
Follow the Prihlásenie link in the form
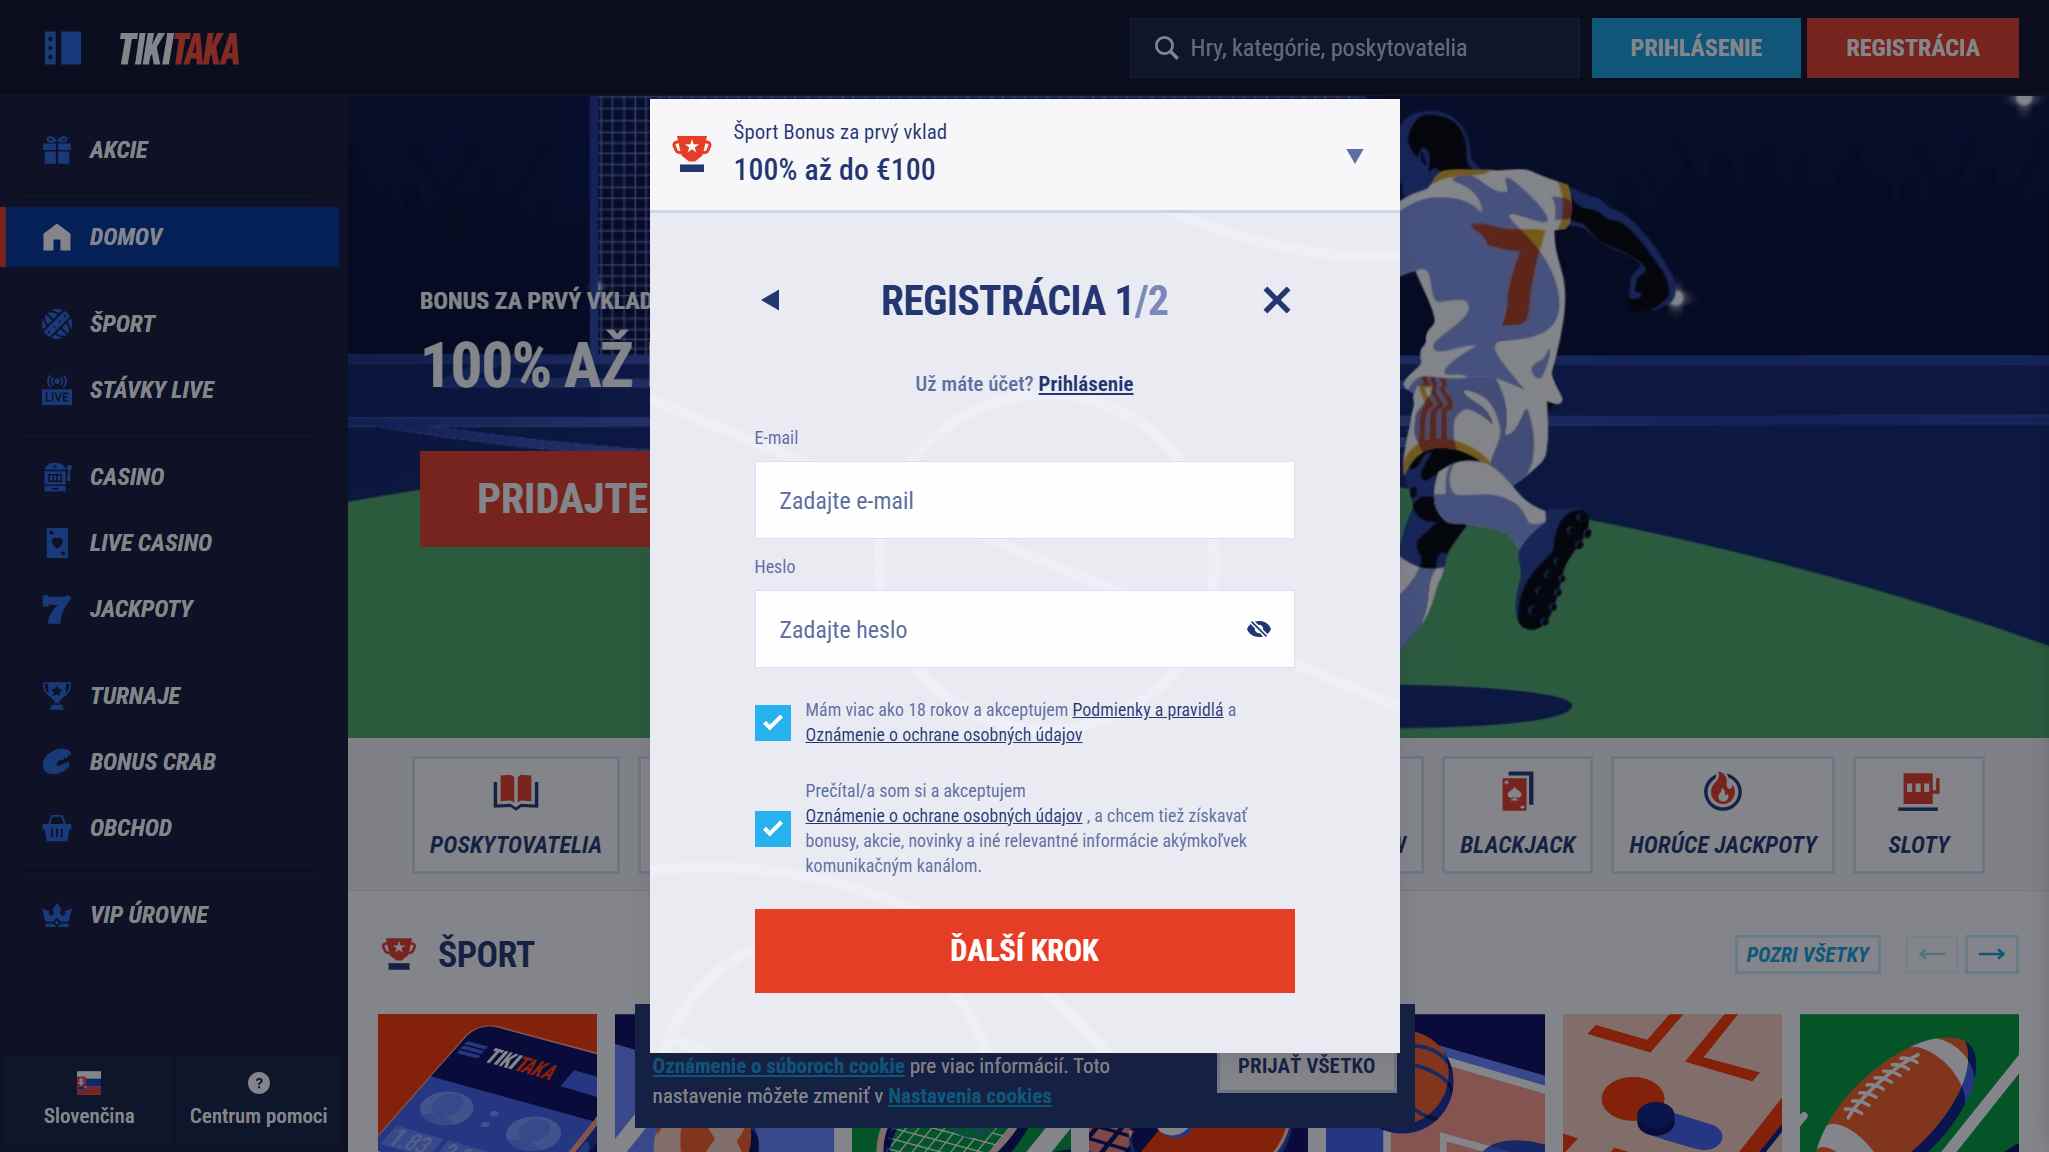coord(1086,384)
